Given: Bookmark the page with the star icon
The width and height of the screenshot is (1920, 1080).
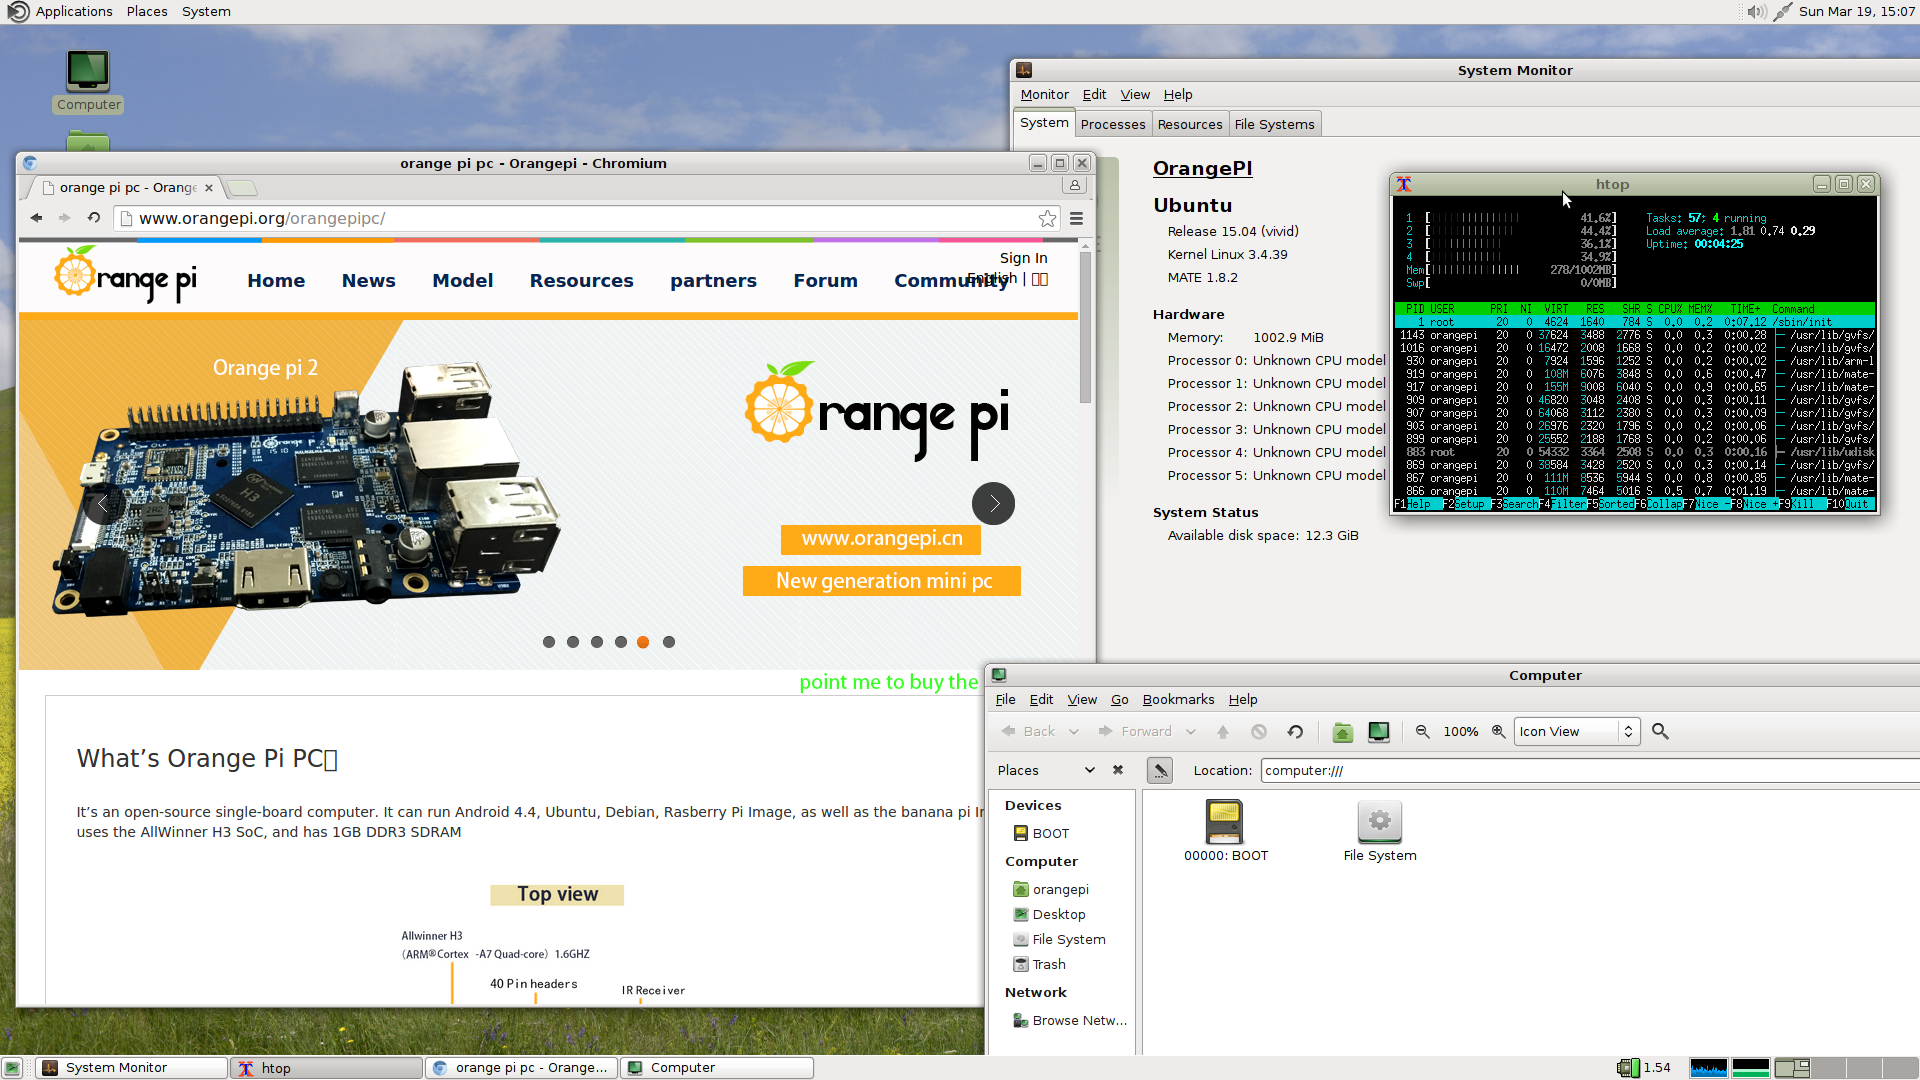Looking at the screenshot, I should [x=1047, y=218].
